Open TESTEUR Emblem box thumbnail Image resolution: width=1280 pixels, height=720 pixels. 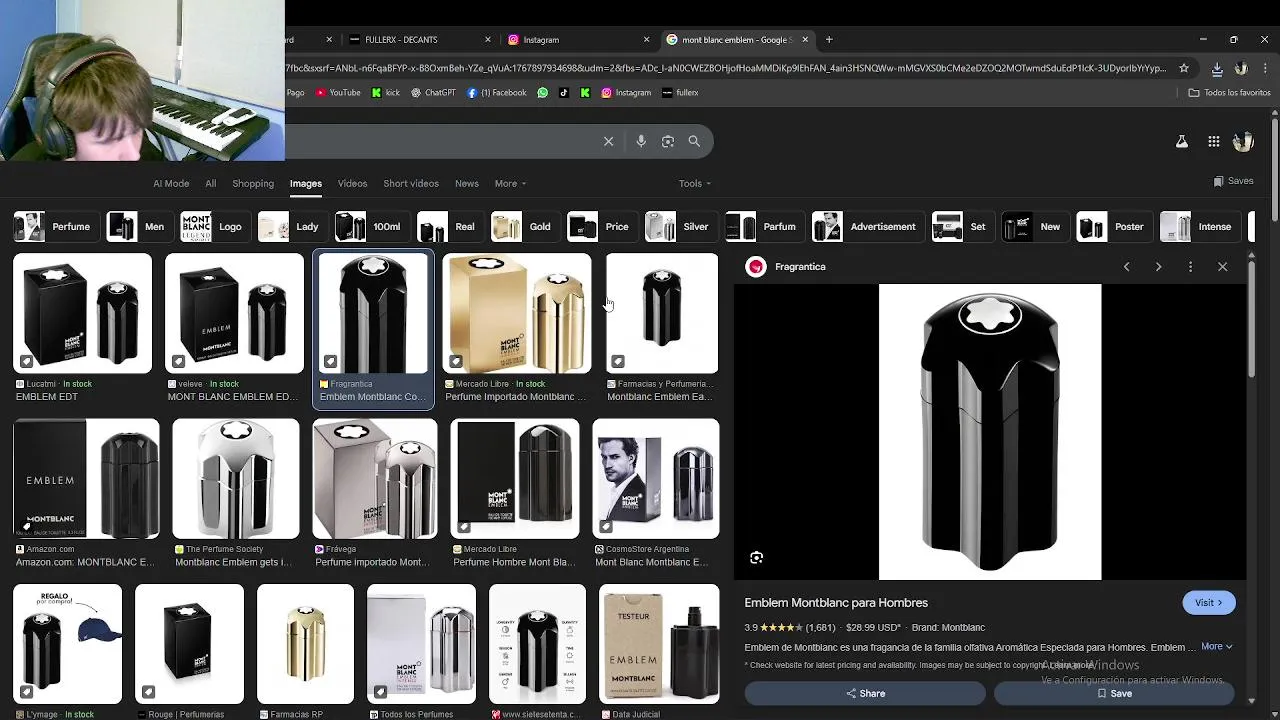tap(659, 644)
